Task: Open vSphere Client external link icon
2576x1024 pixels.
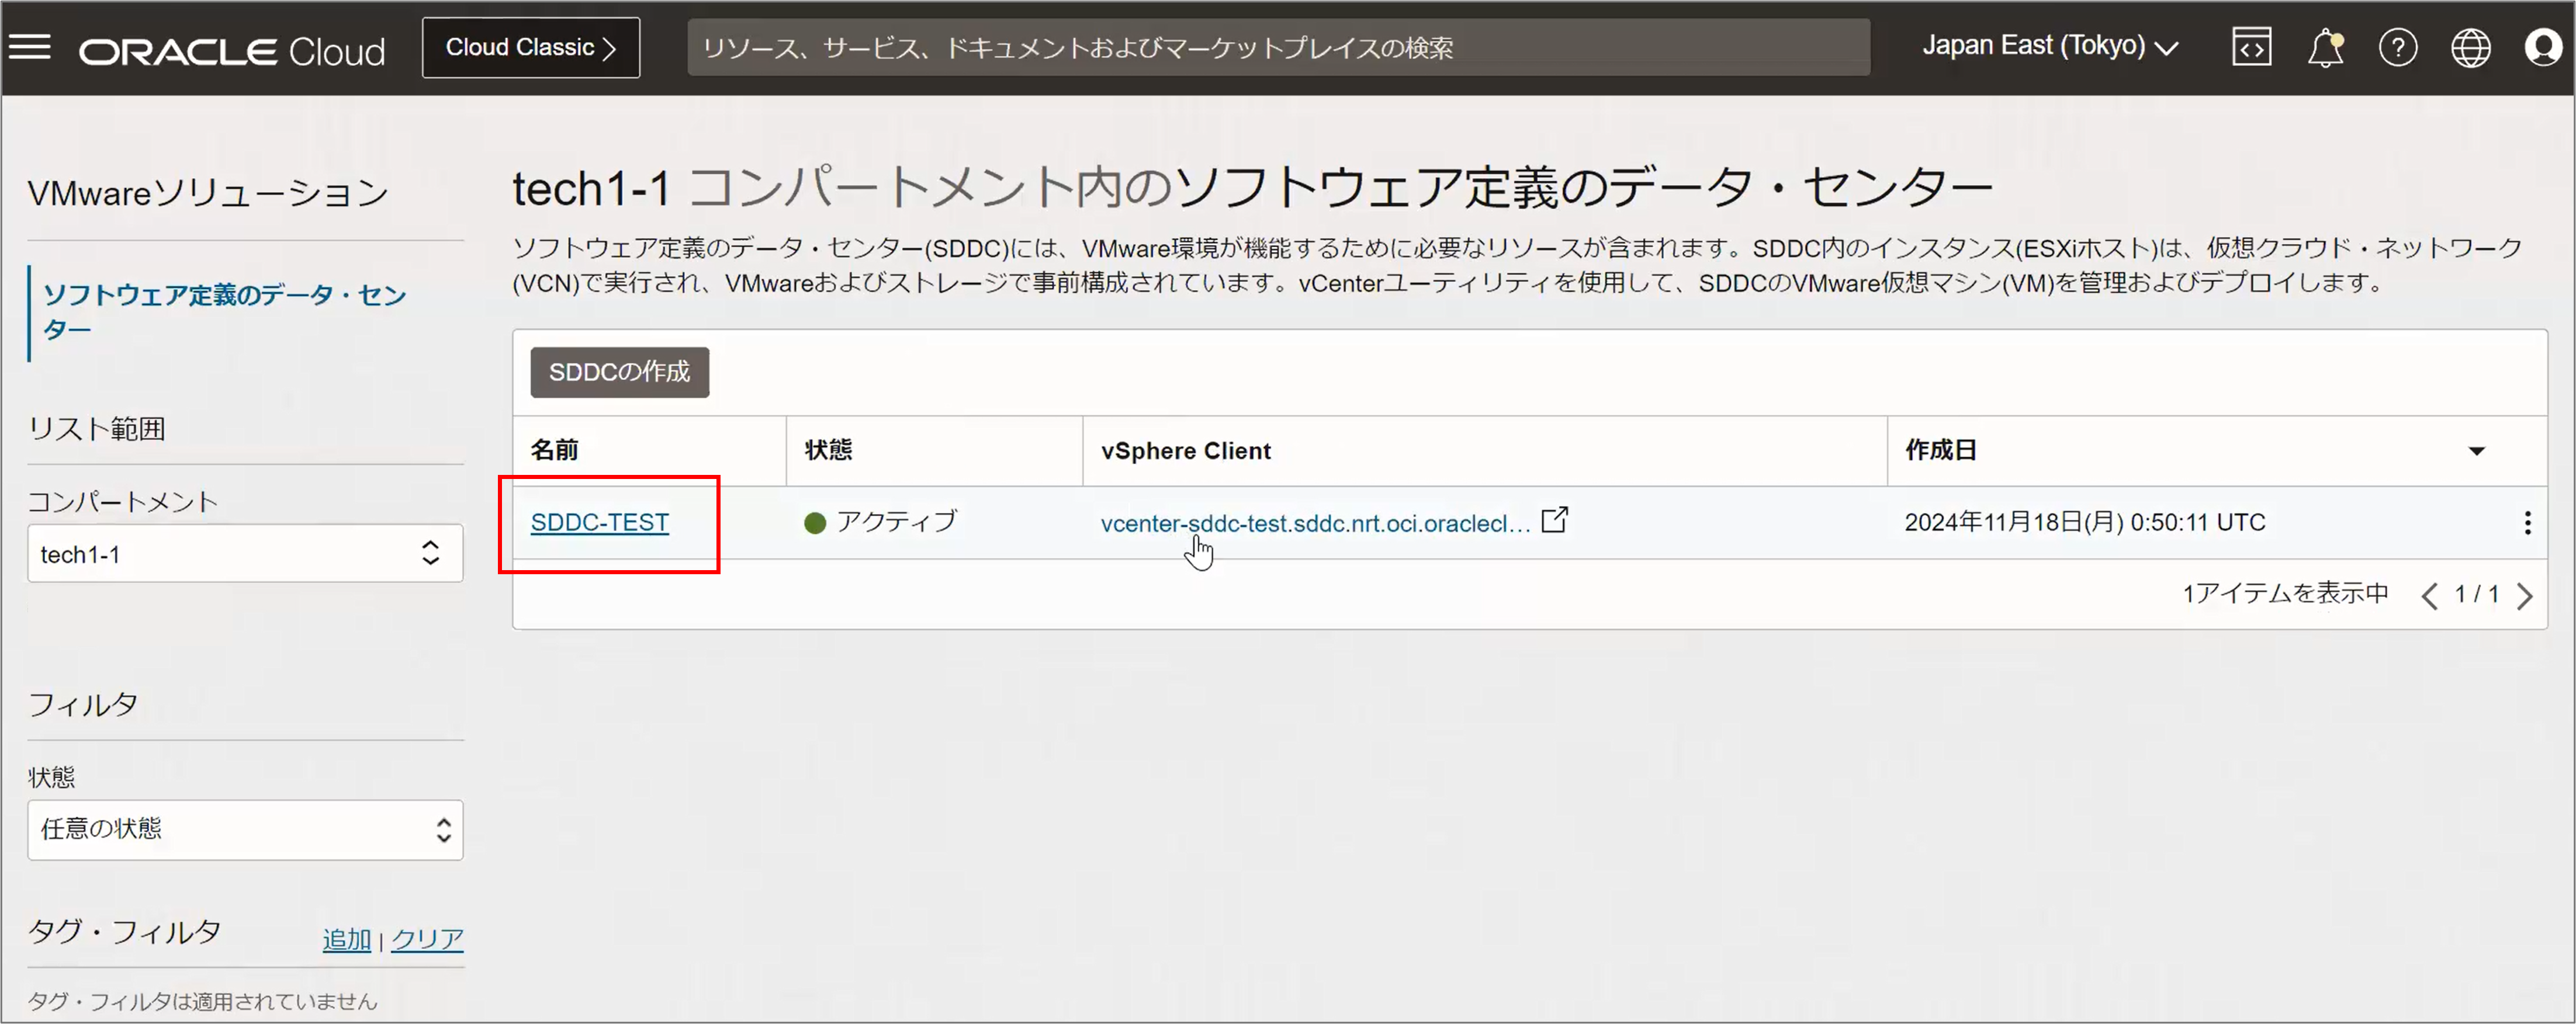Action: [1554, 520]
